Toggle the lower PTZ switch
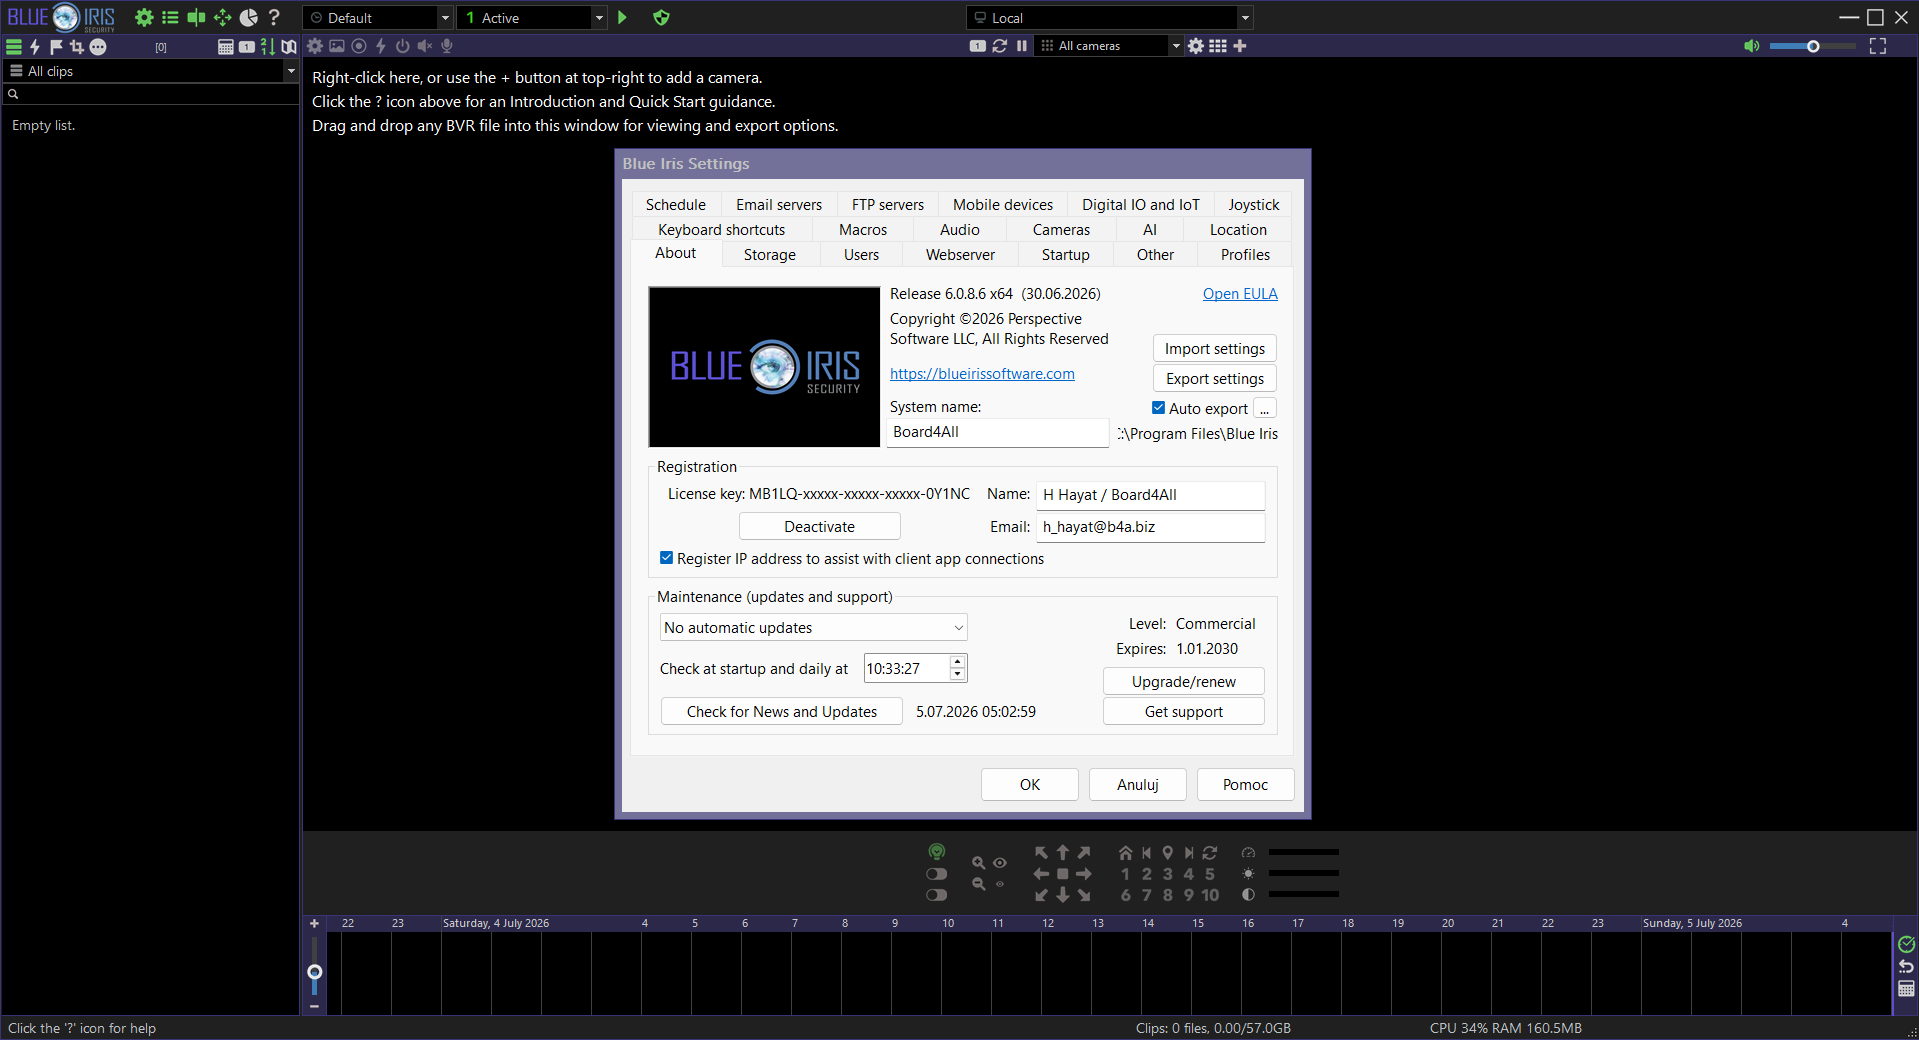Image resolution: width=1919 pixels, height=1040 pixels. coord(937,895)
